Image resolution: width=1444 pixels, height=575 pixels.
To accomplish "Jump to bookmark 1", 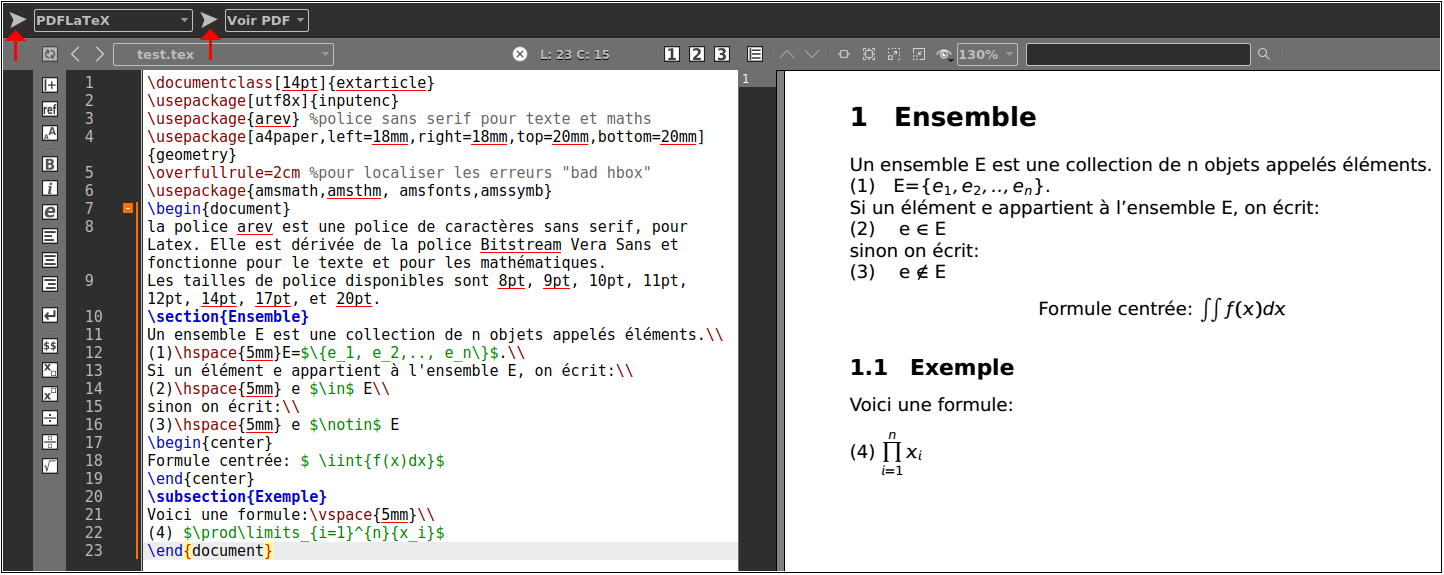I will 672,54.
